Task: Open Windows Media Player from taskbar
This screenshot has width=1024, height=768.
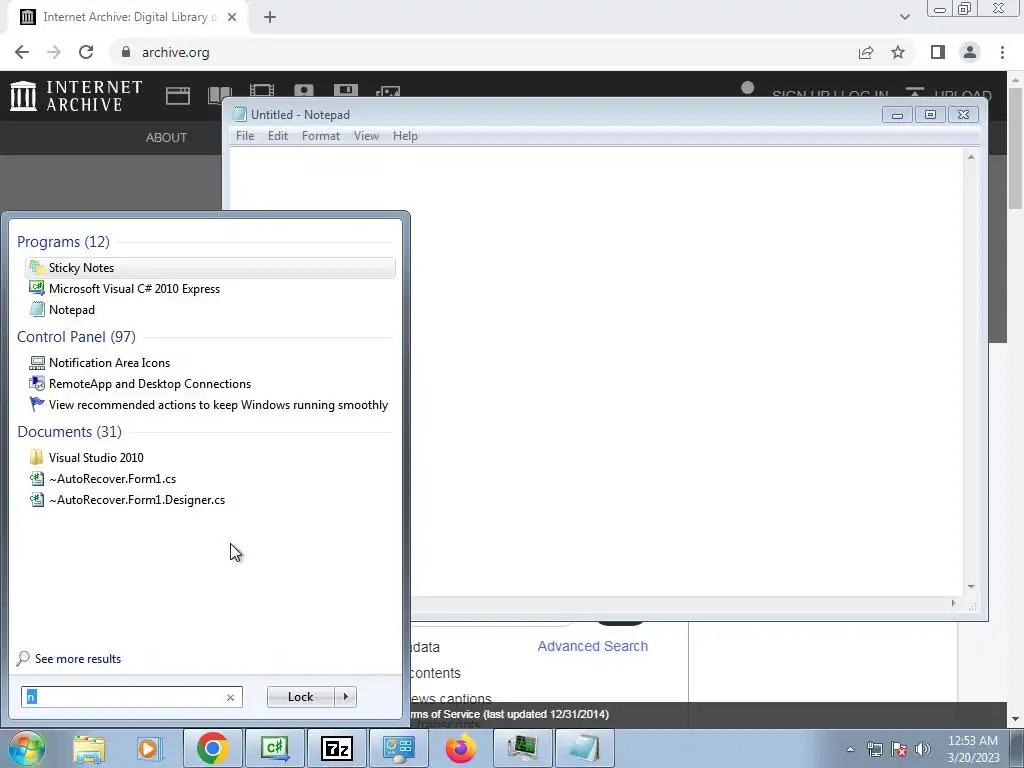Action: (x=149, y=748)
